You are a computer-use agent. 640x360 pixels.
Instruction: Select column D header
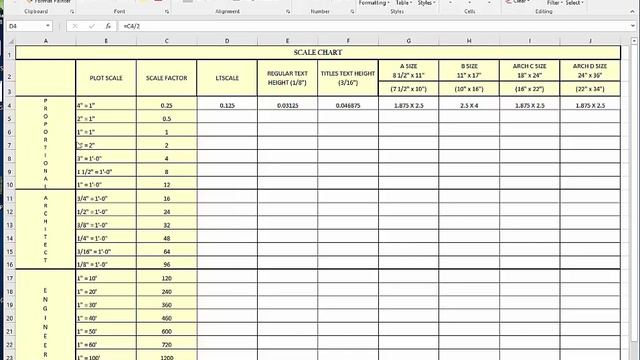click(227, 41)
